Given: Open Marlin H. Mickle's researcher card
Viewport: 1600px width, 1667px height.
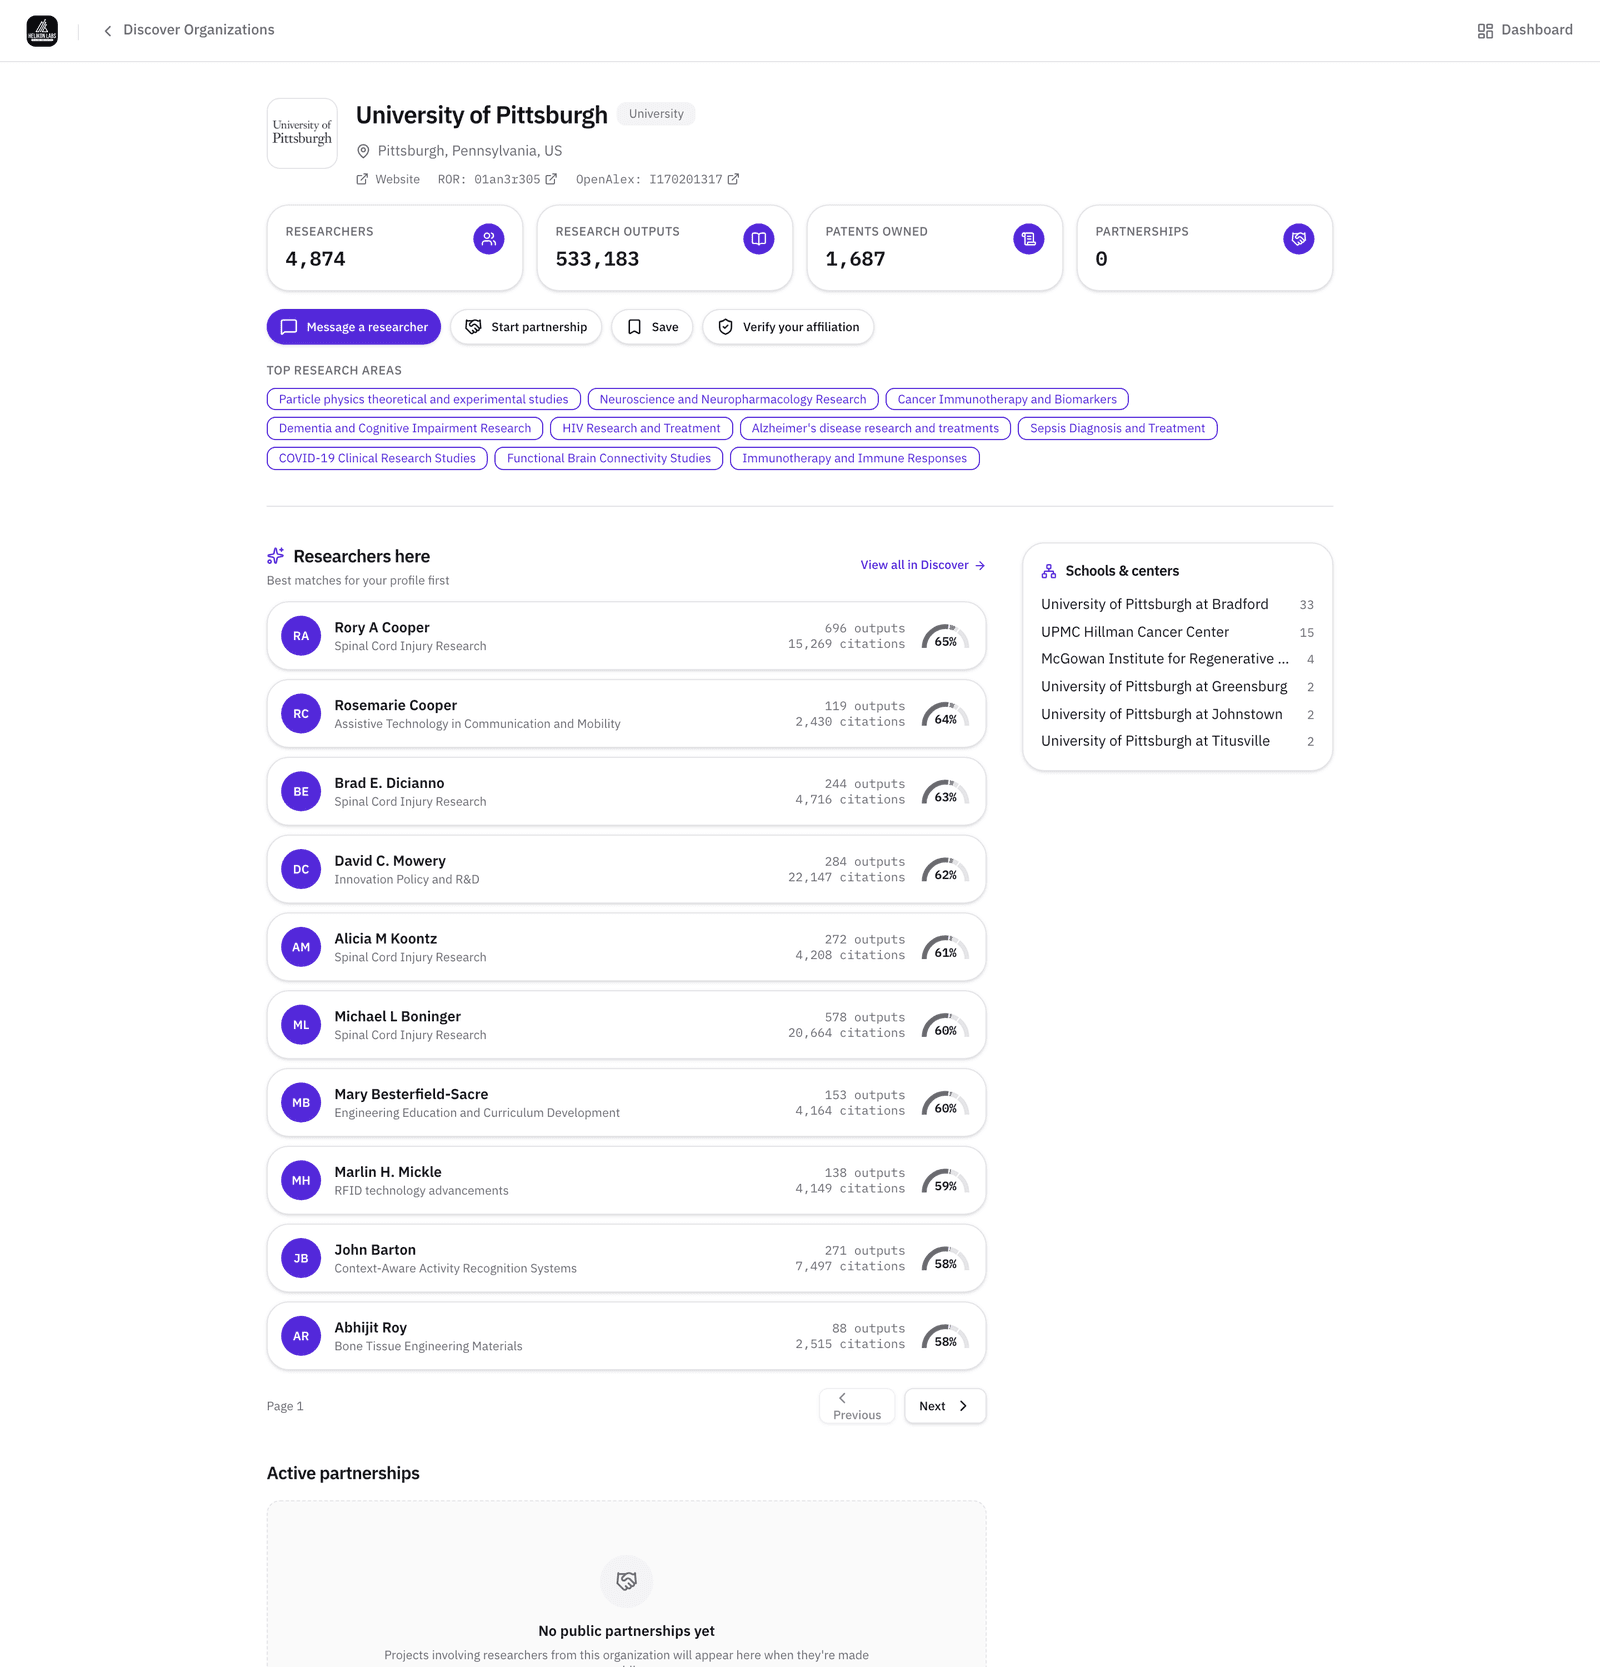Looking at the screenshot, I should pyautogui.click(x=626, y=1181).
